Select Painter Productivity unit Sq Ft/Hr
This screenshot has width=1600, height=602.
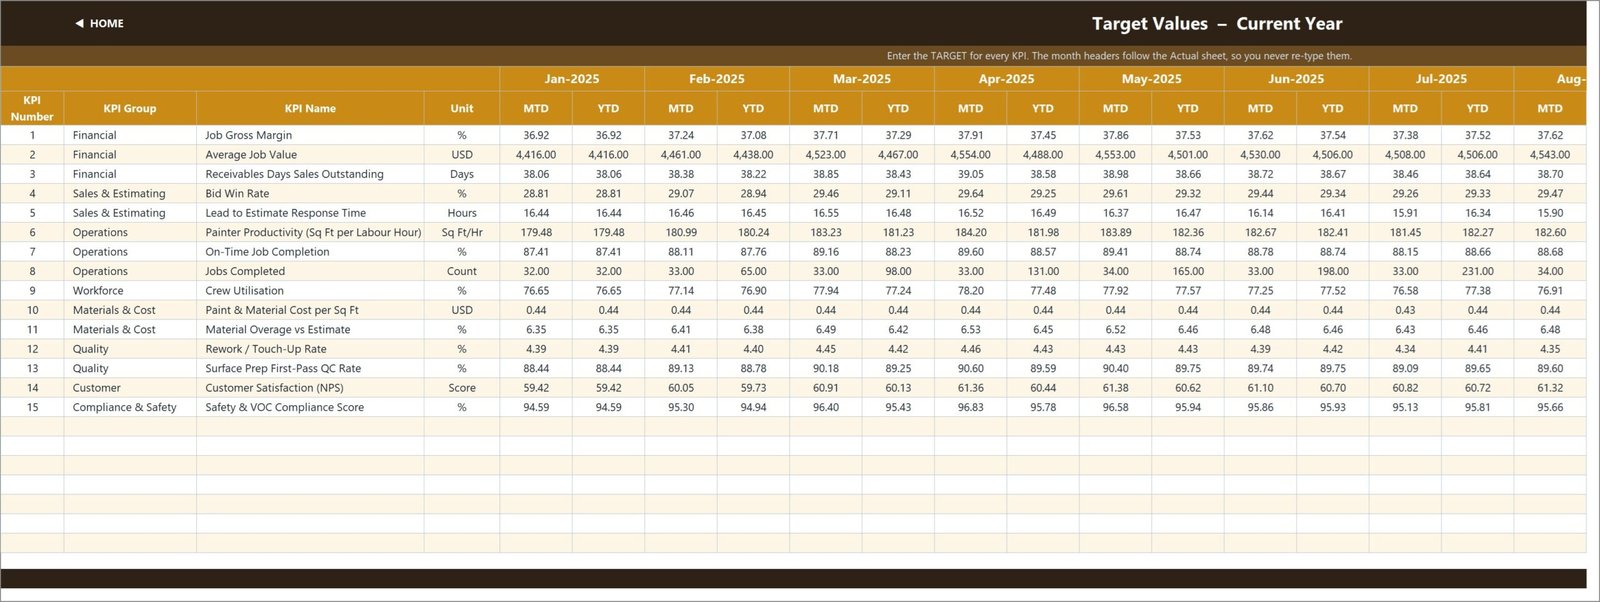462,232
